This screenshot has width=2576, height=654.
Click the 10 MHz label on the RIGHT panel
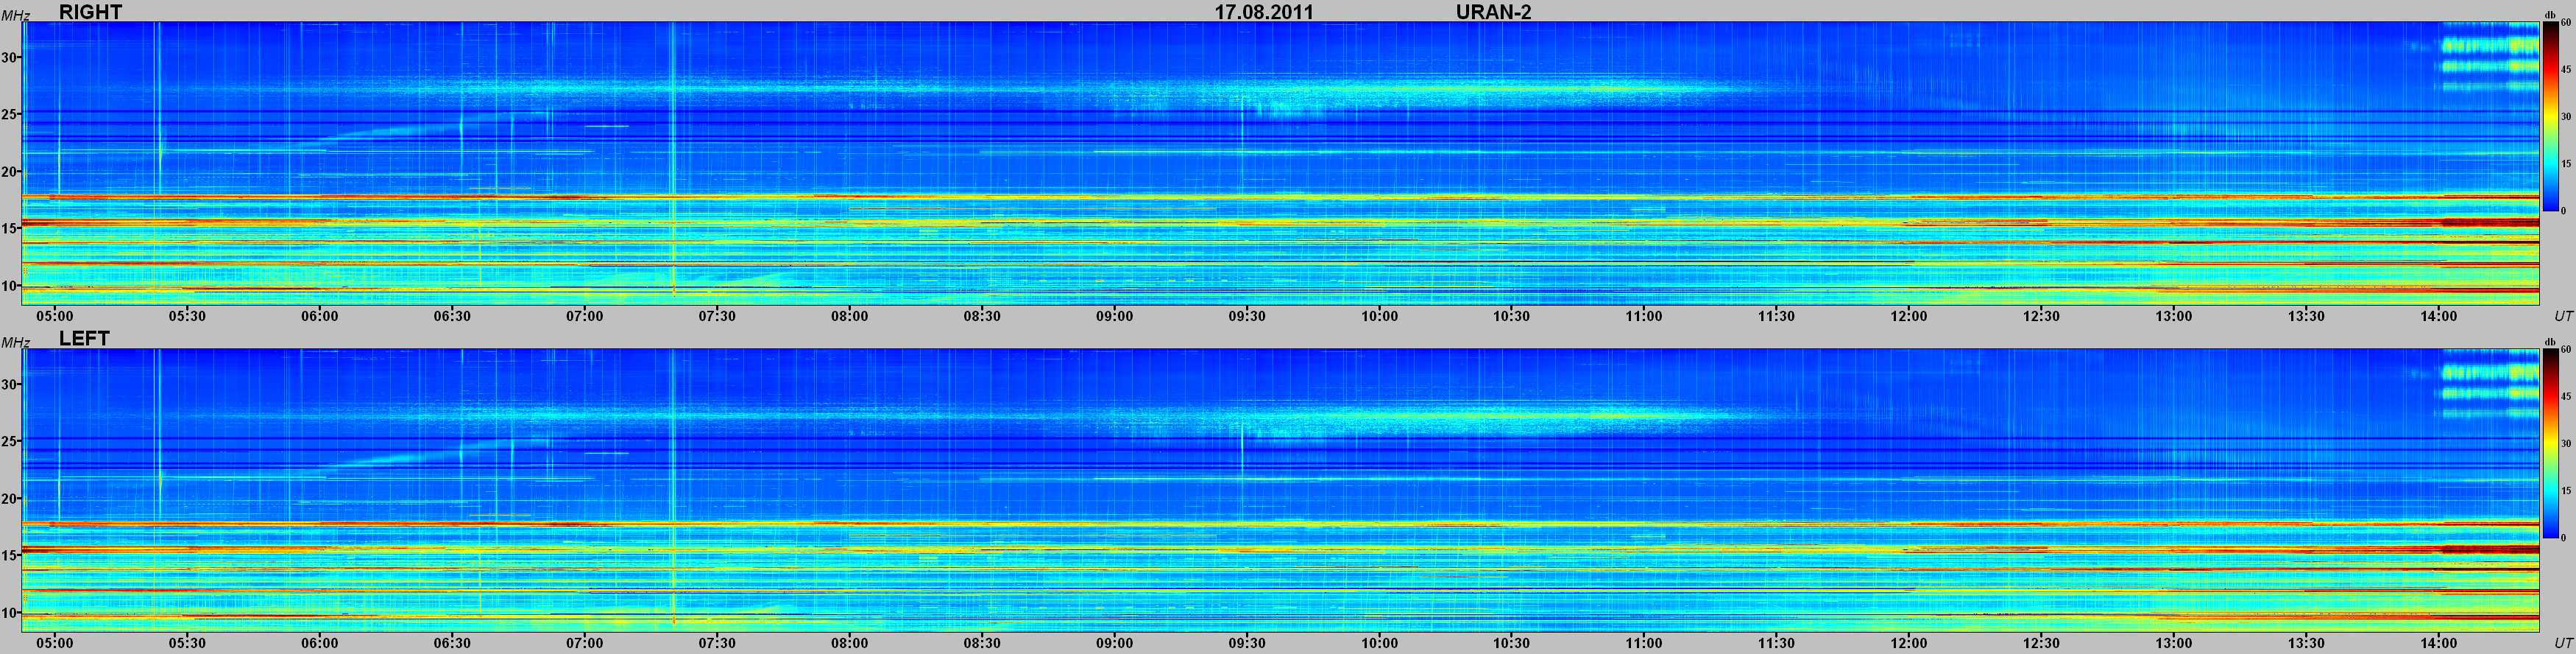(10, 286)
